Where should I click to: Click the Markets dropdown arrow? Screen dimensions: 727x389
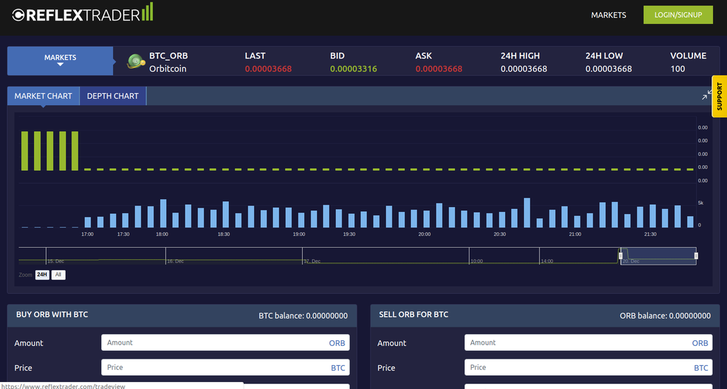click(60, 65)
